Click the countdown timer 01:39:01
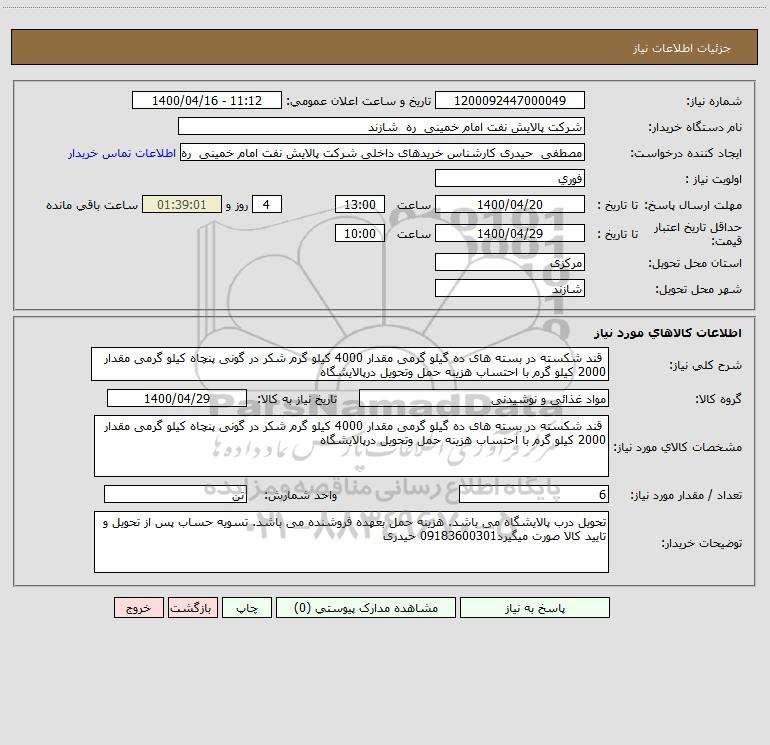This screenshot has height=745, width=770. pyautogui.click(x=182, y=204)
